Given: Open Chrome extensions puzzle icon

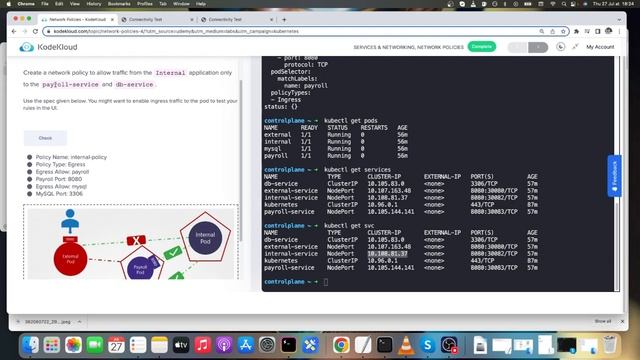Looking at the screenshot, I should click(x=576, y=31).
